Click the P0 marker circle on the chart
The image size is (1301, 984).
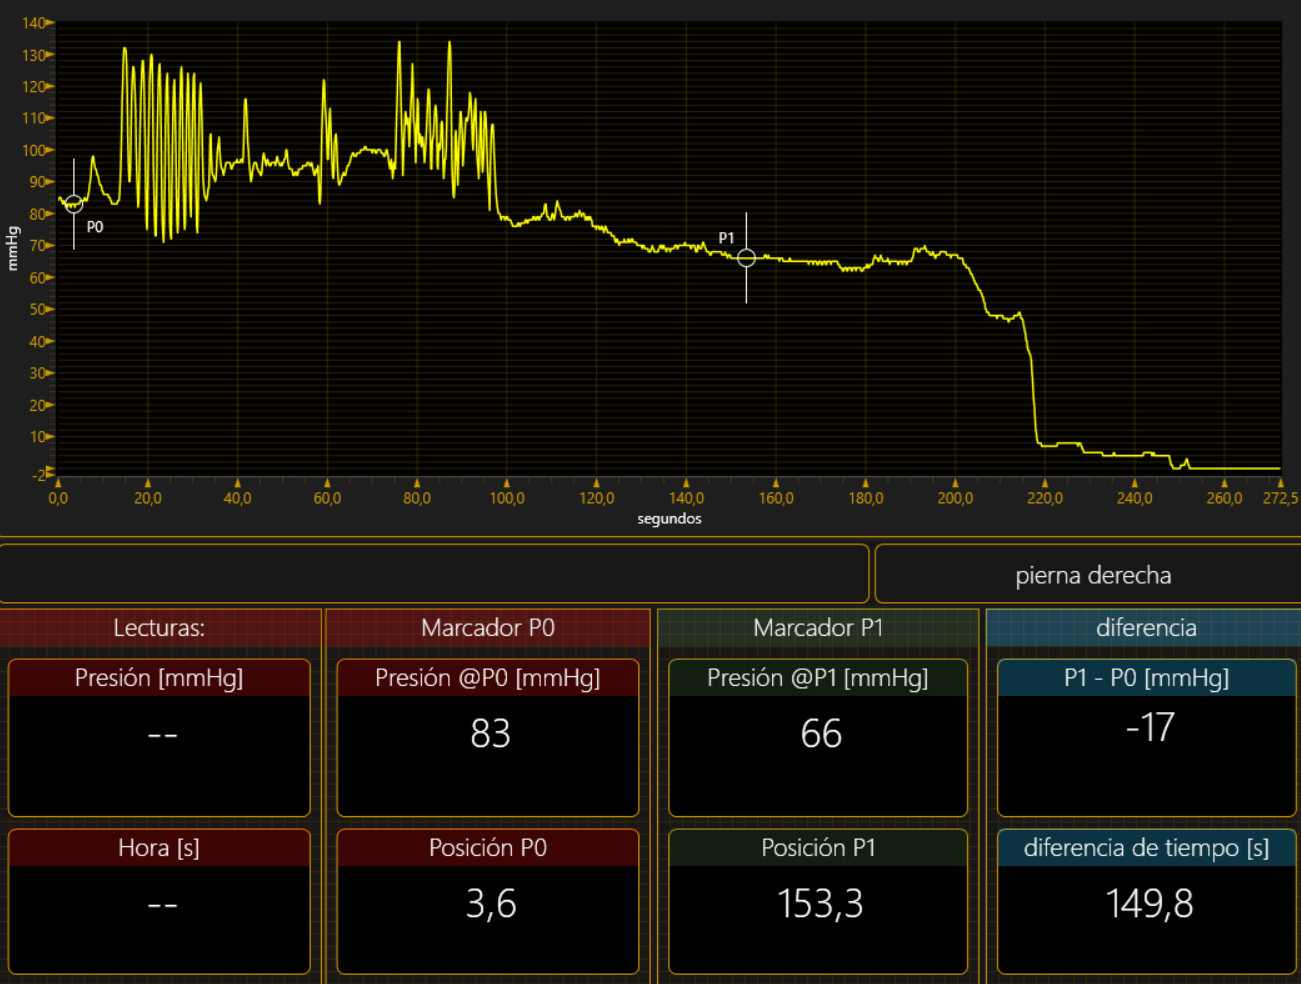pyautogui.click(x=74, y=204)
